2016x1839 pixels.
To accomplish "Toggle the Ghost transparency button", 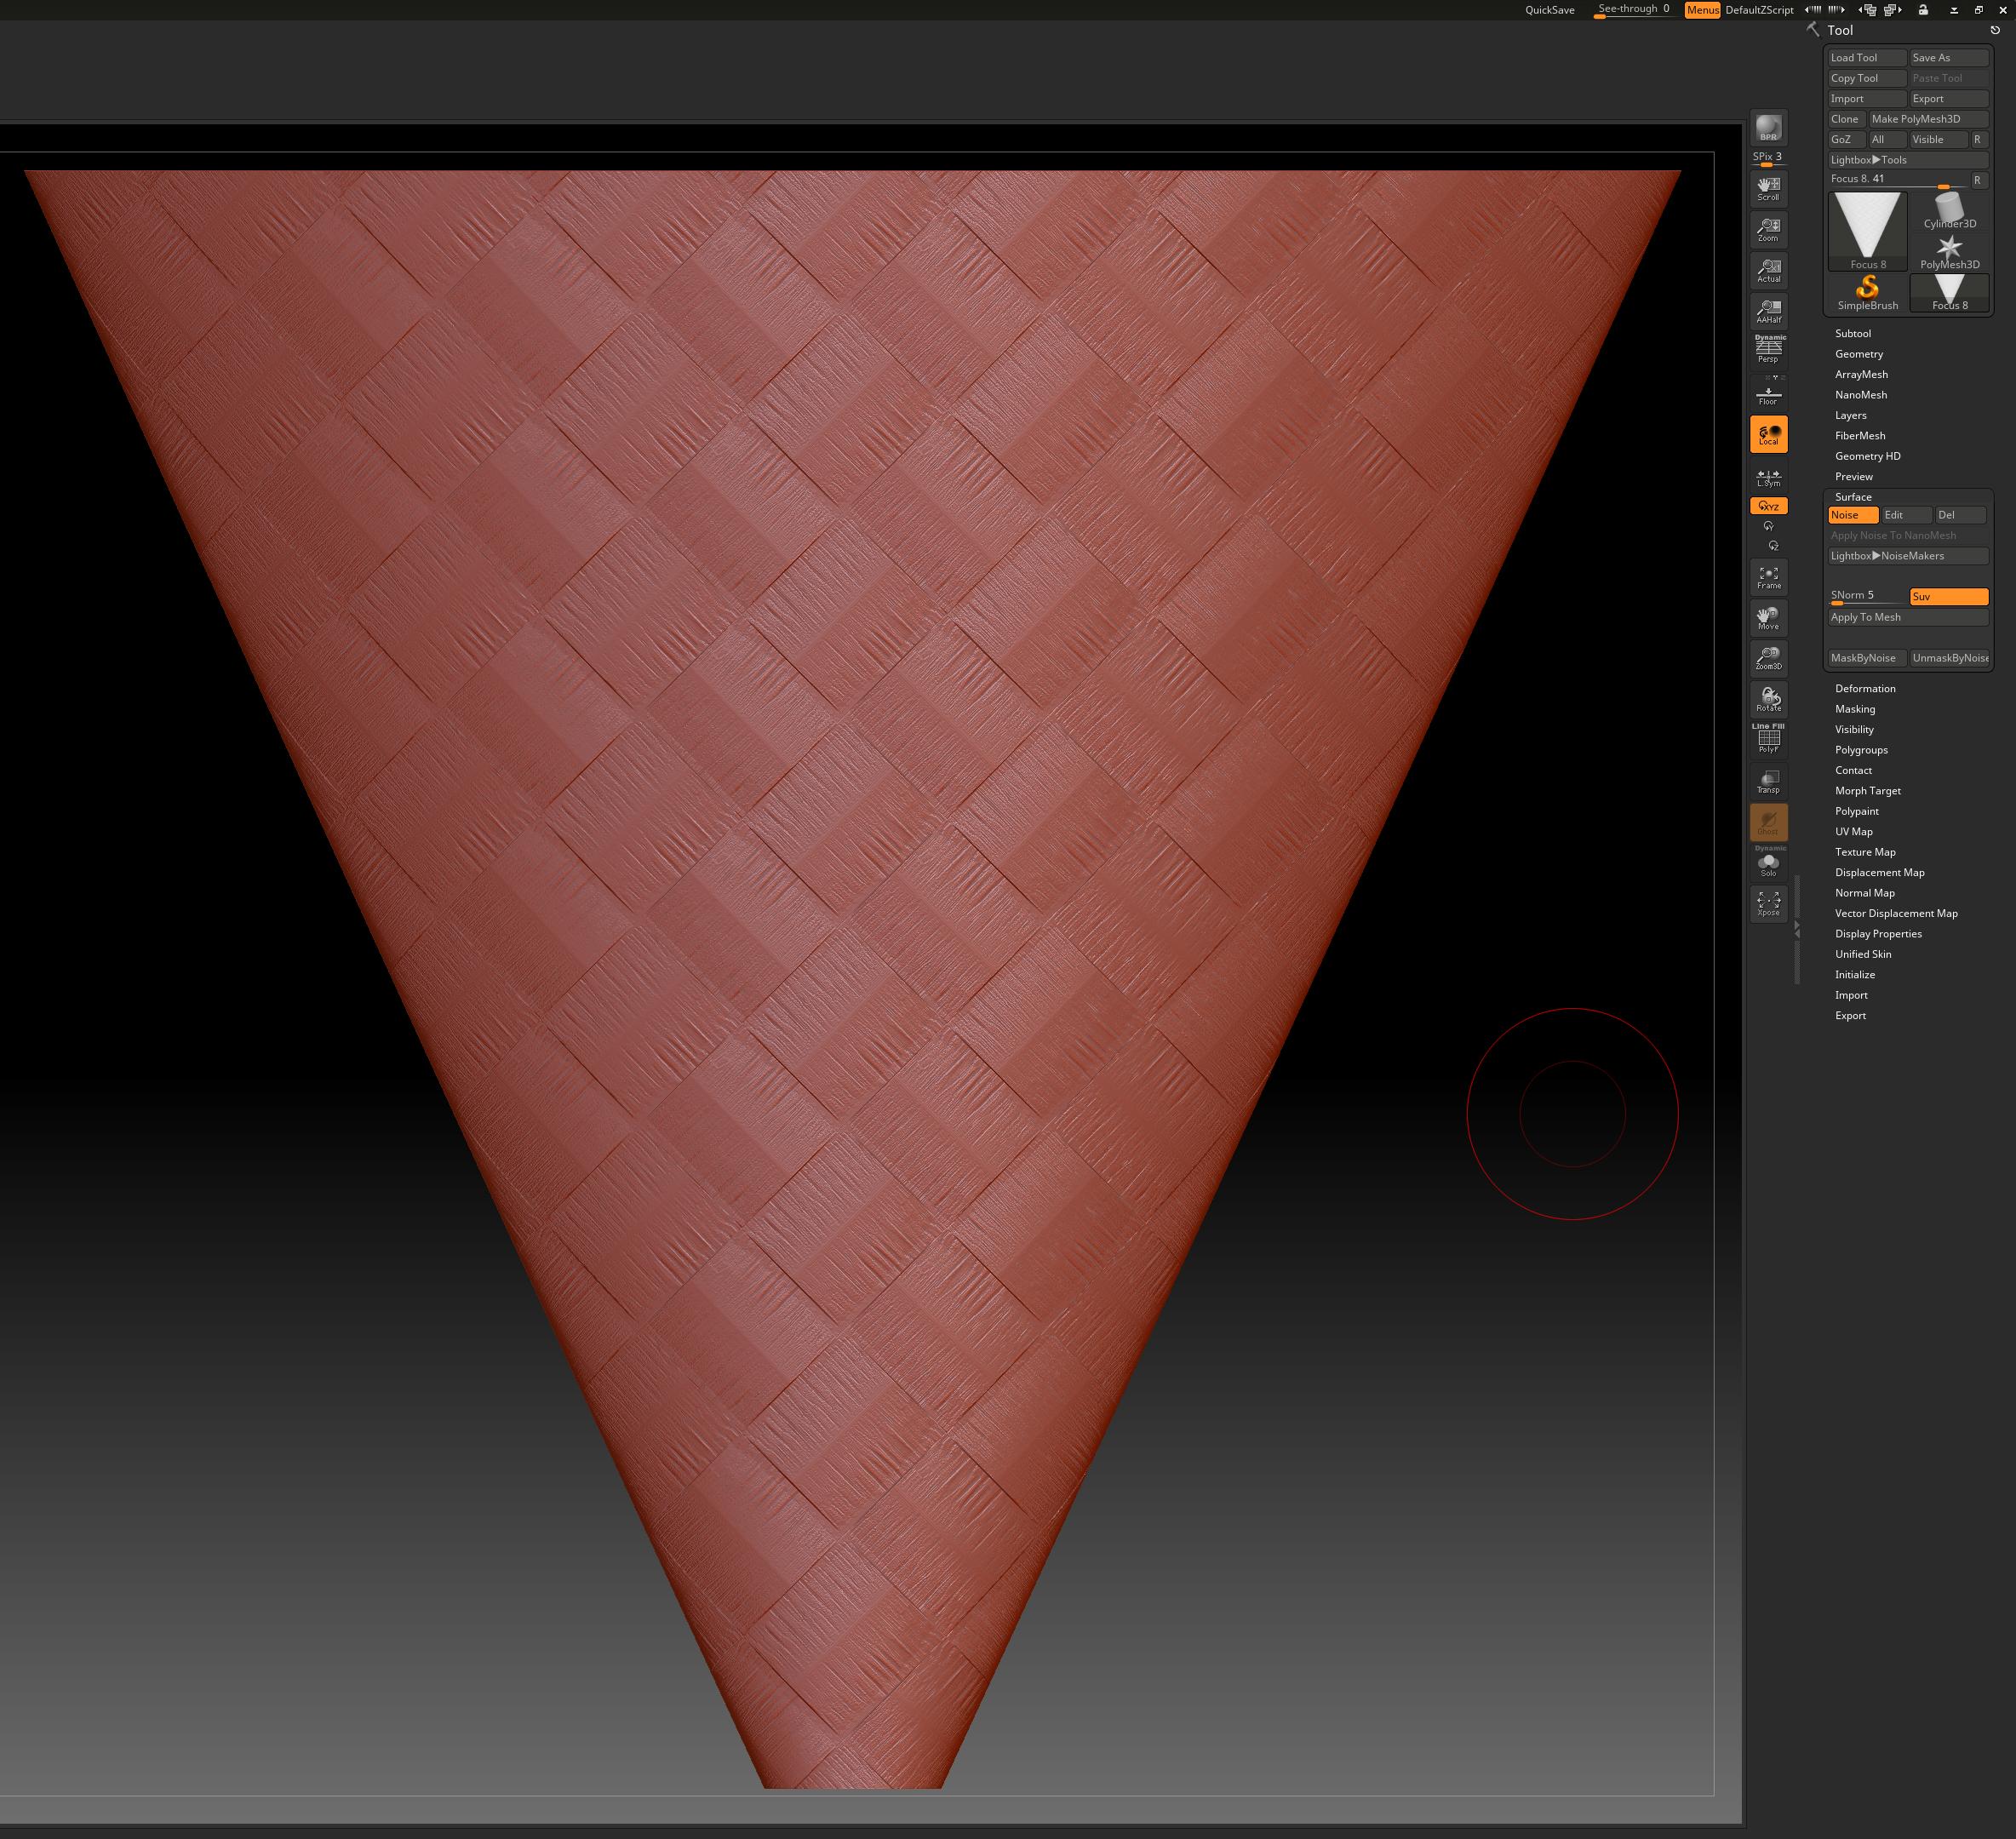I will click(x=1768, y=822).
